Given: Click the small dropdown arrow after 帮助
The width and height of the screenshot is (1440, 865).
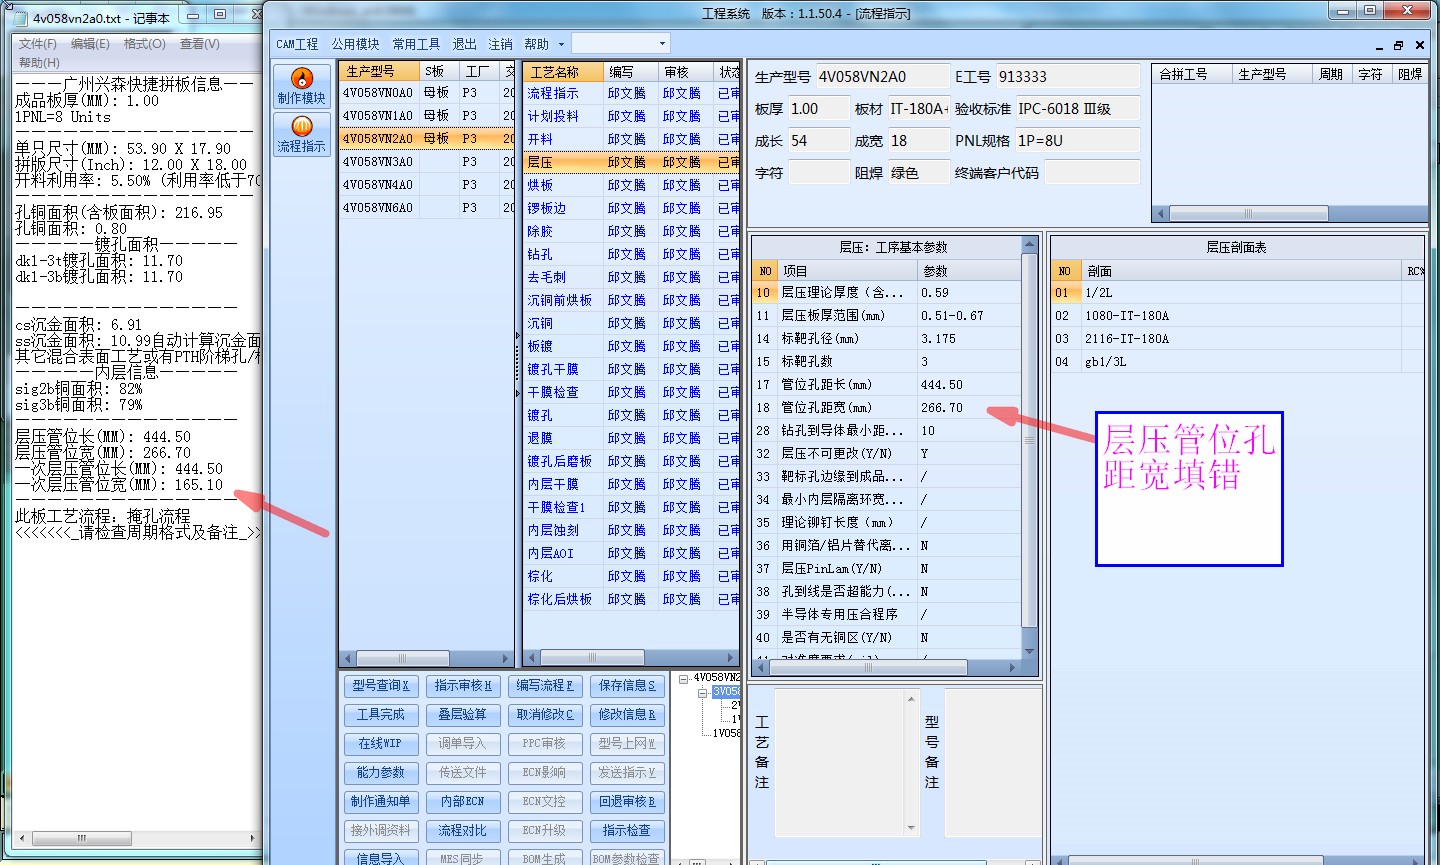Looking at the screenshot, I should coord(561,44).
